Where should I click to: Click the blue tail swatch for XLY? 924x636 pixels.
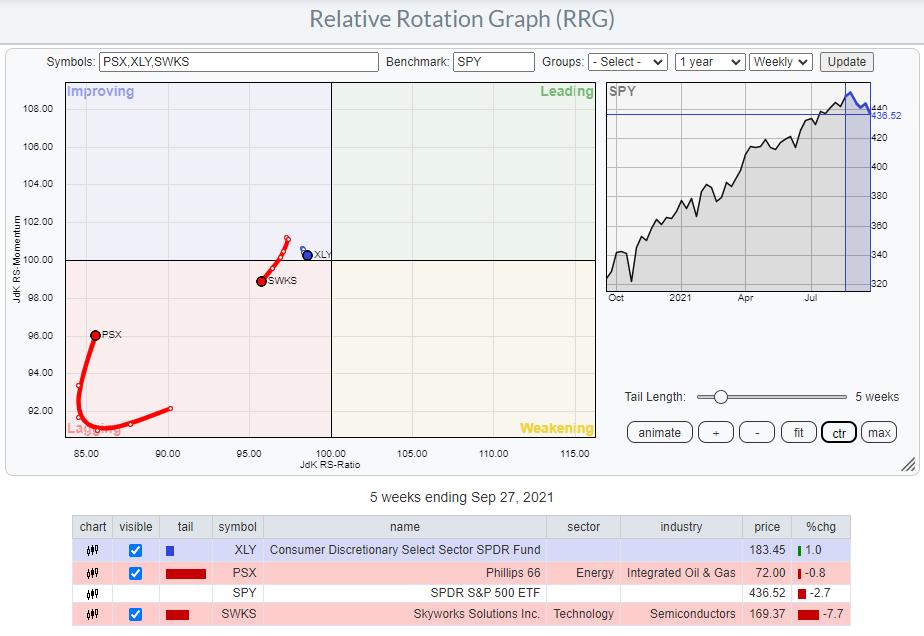(x=170, y=551)
